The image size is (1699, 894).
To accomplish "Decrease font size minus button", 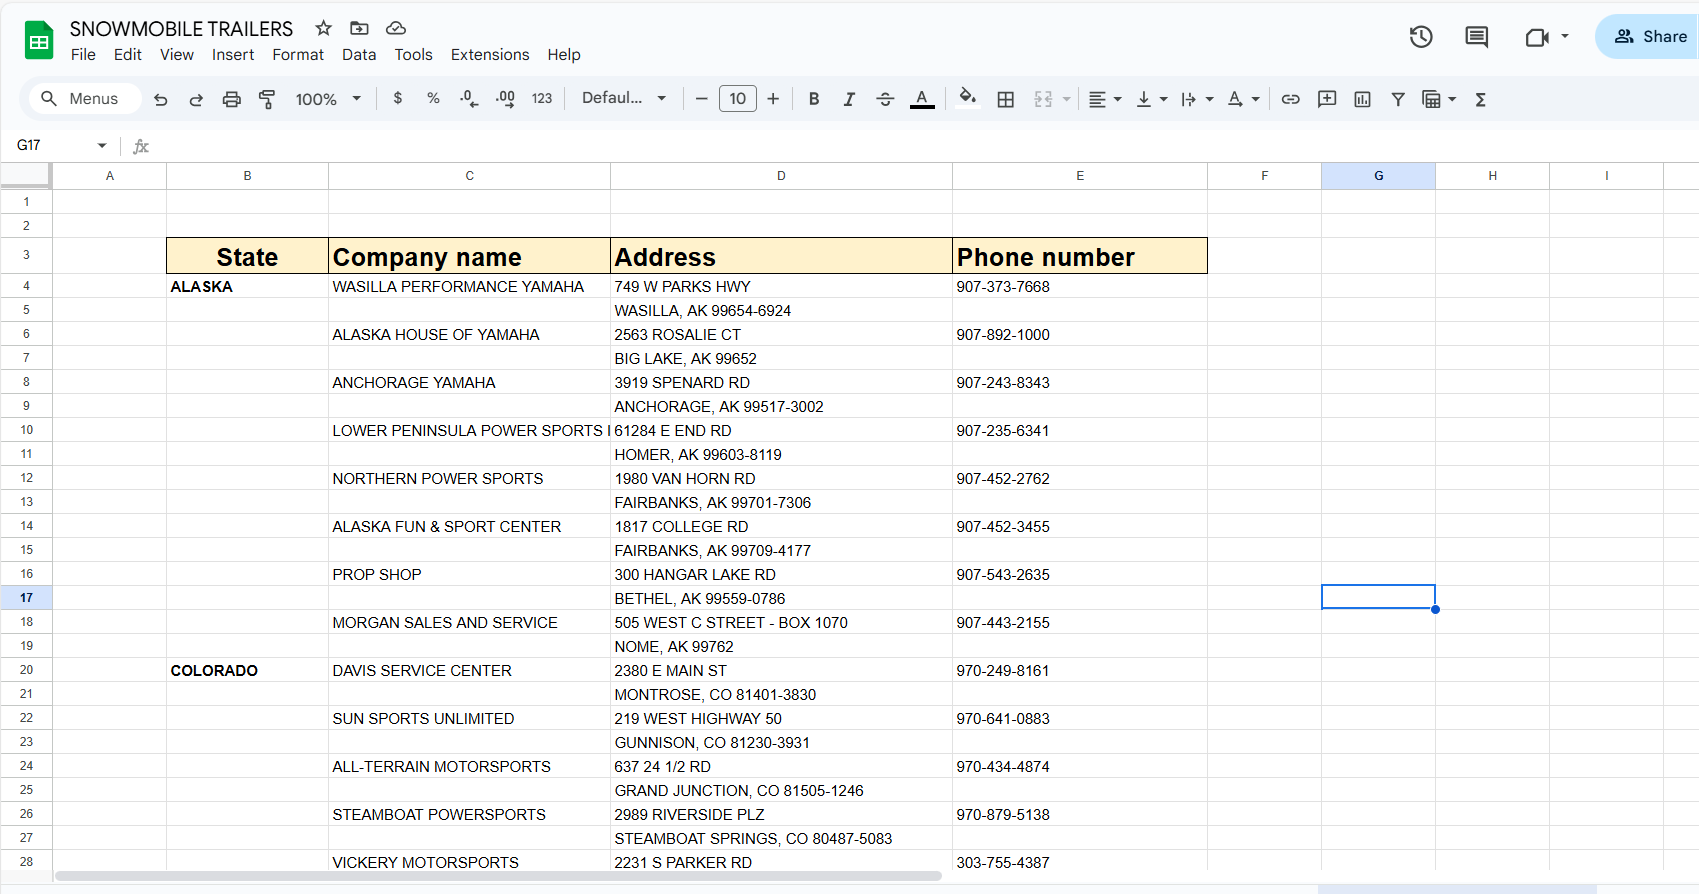I will point(702,98).
